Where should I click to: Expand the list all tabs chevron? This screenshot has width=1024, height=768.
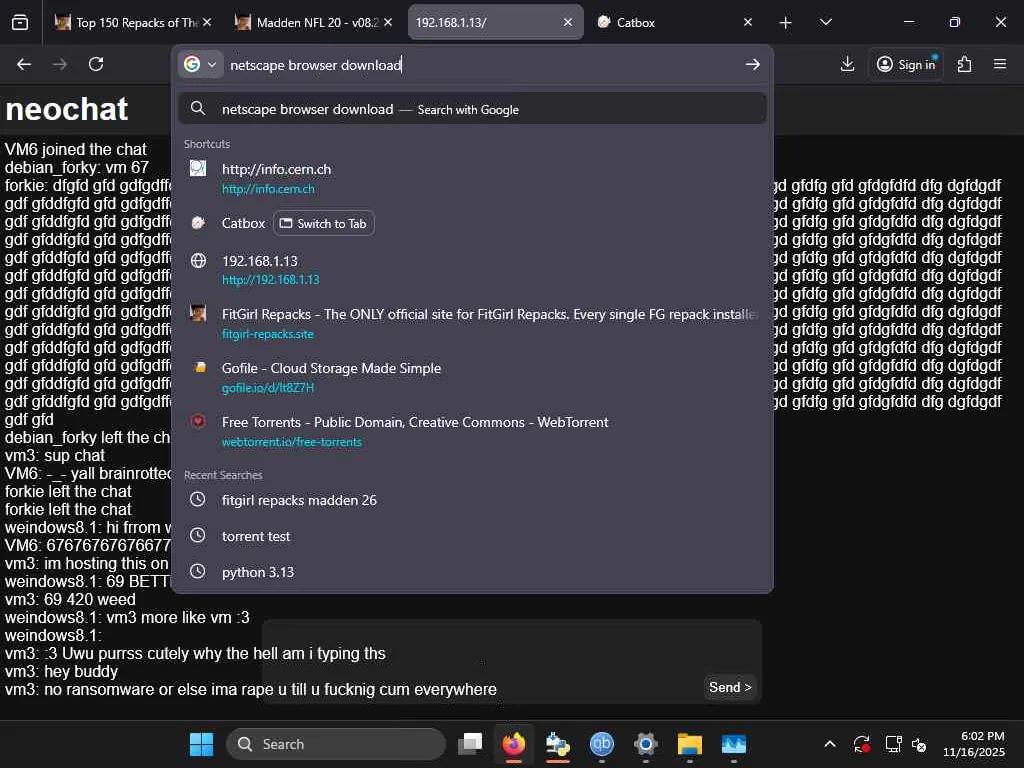825,22
